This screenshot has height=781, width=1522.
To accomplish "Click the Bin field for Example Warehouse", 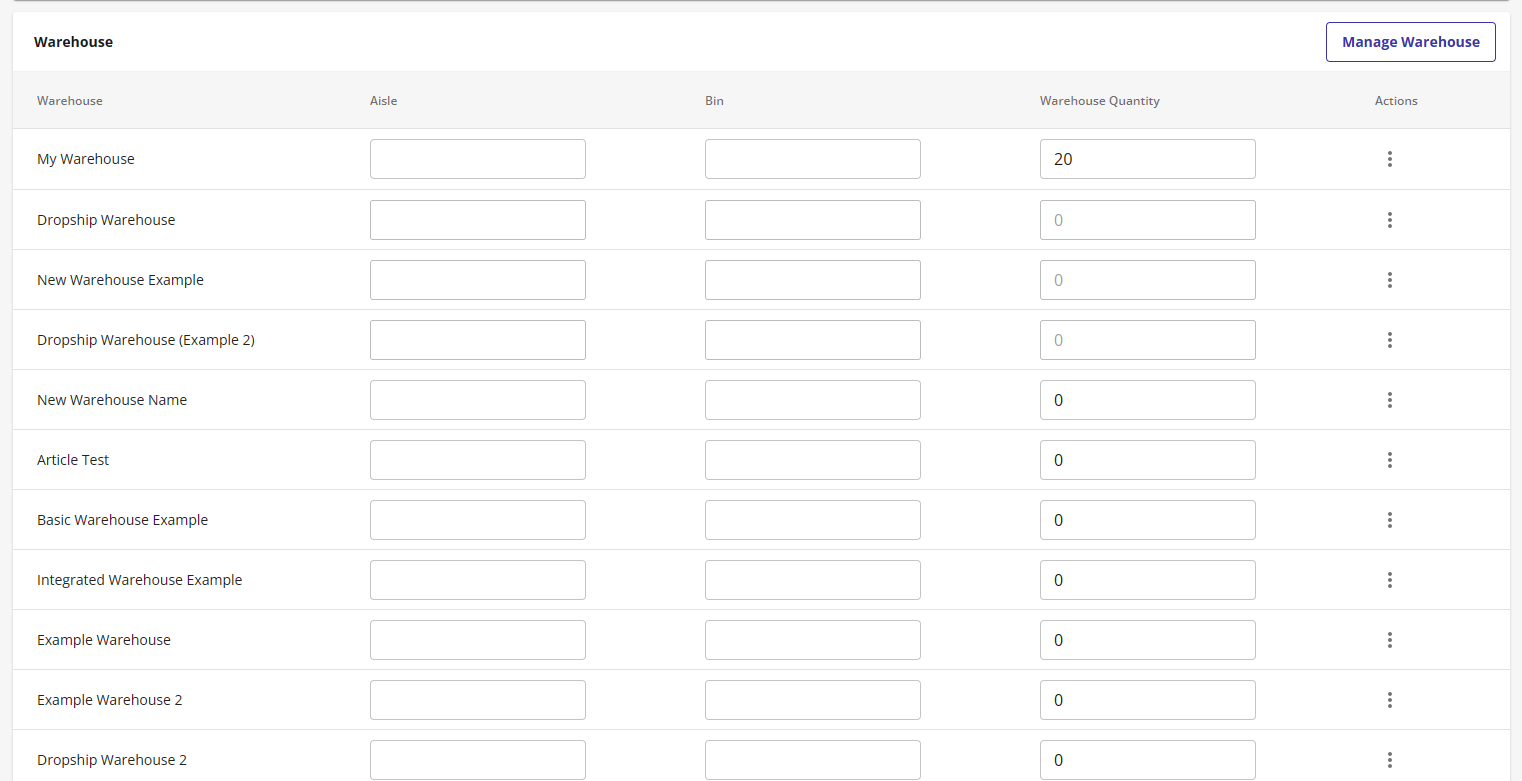I will (x=812, y=639).
